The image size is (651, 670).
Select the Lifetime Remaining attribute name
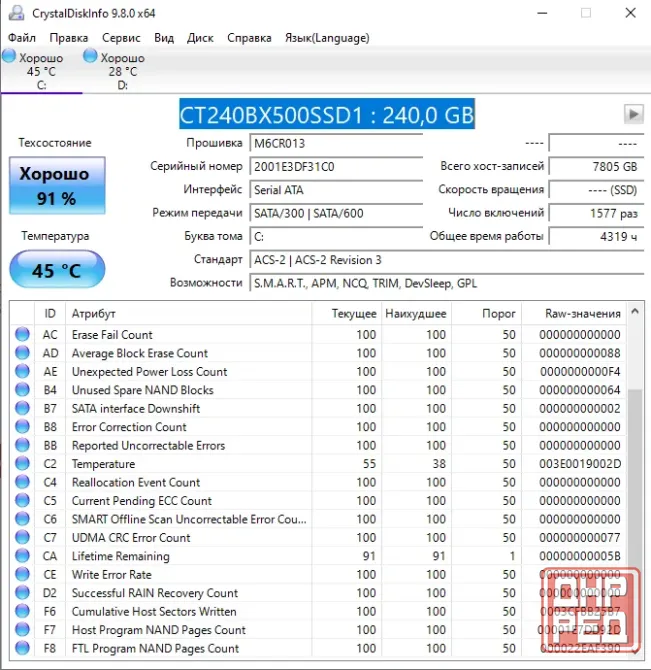[120, 556]
